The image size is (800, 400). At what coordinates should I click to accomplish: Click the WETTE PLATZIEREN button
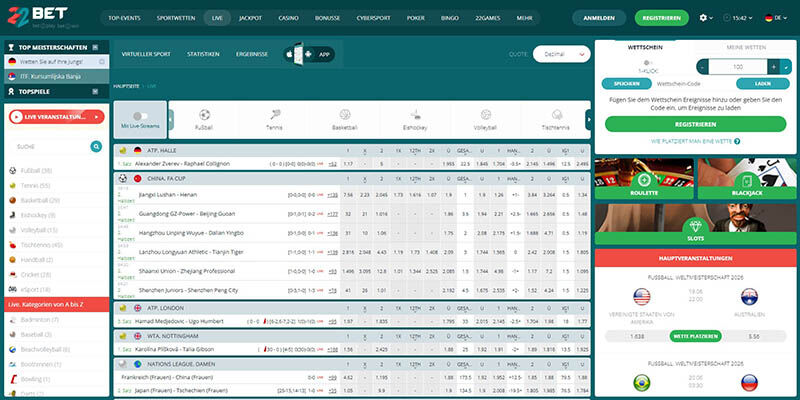point(695,336)
